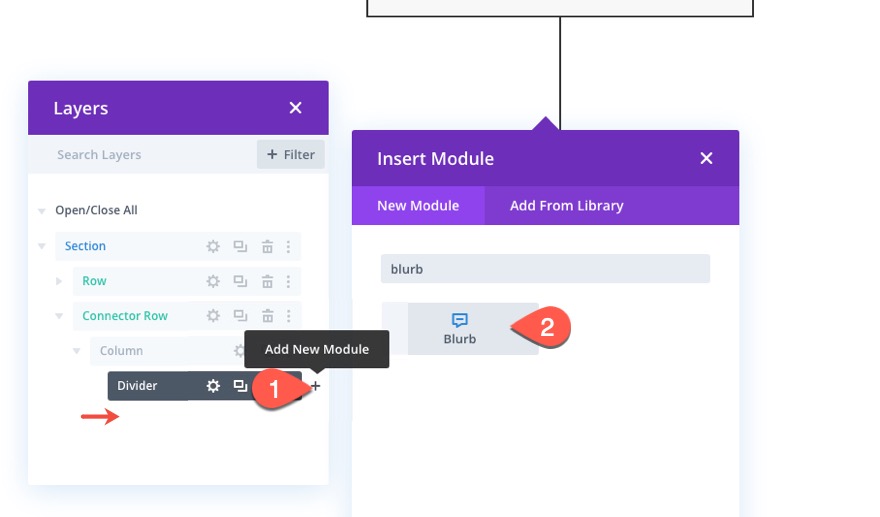
Task: Delete the Connector Row layer
Action: click(x=267, y=316)
